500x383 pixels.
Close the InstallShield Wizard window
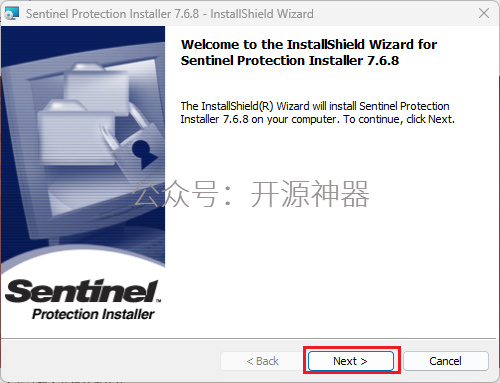(484, 13)
